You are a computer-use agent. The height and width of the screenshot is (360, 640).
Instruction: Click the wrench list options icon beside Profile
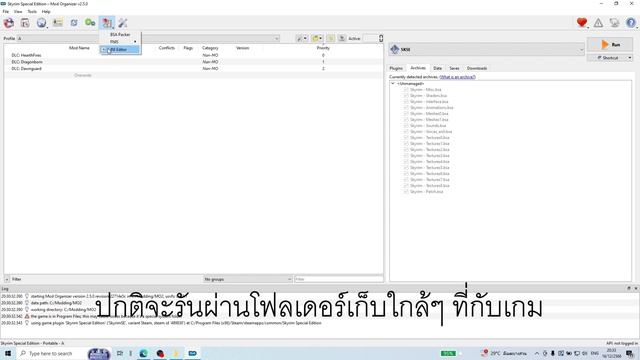tap(300, 38)
